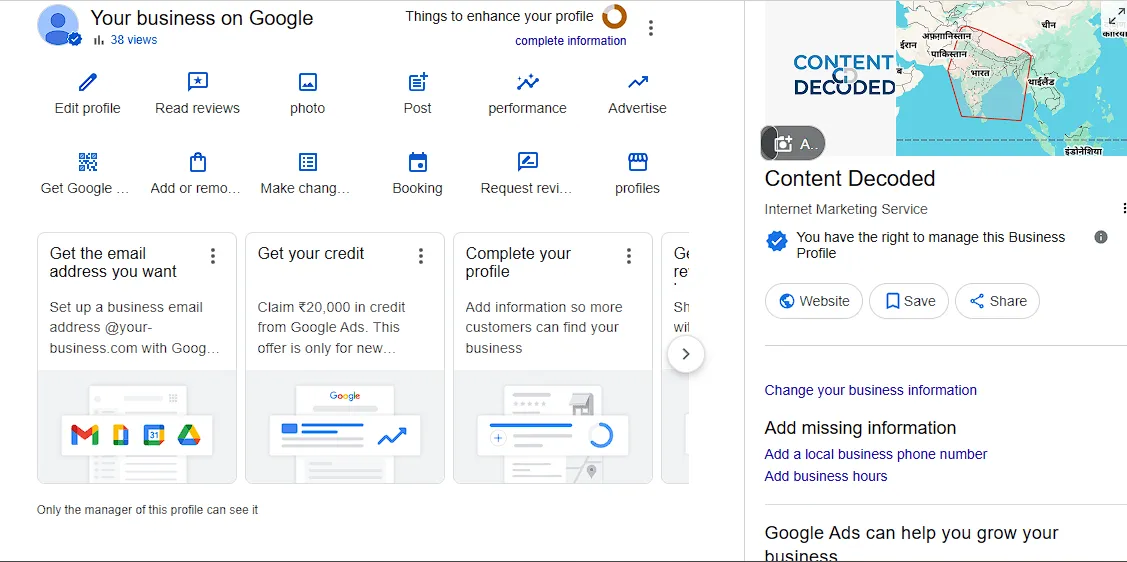
Task: Open the Complete your profile card
Action: 553,358
